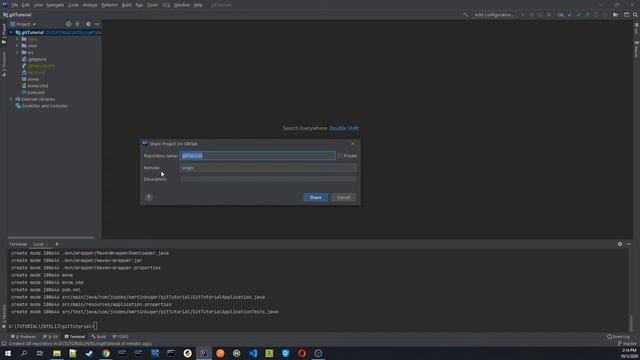Click the master branch indicator
Screen dimensions: 640x360
(627, 344)
